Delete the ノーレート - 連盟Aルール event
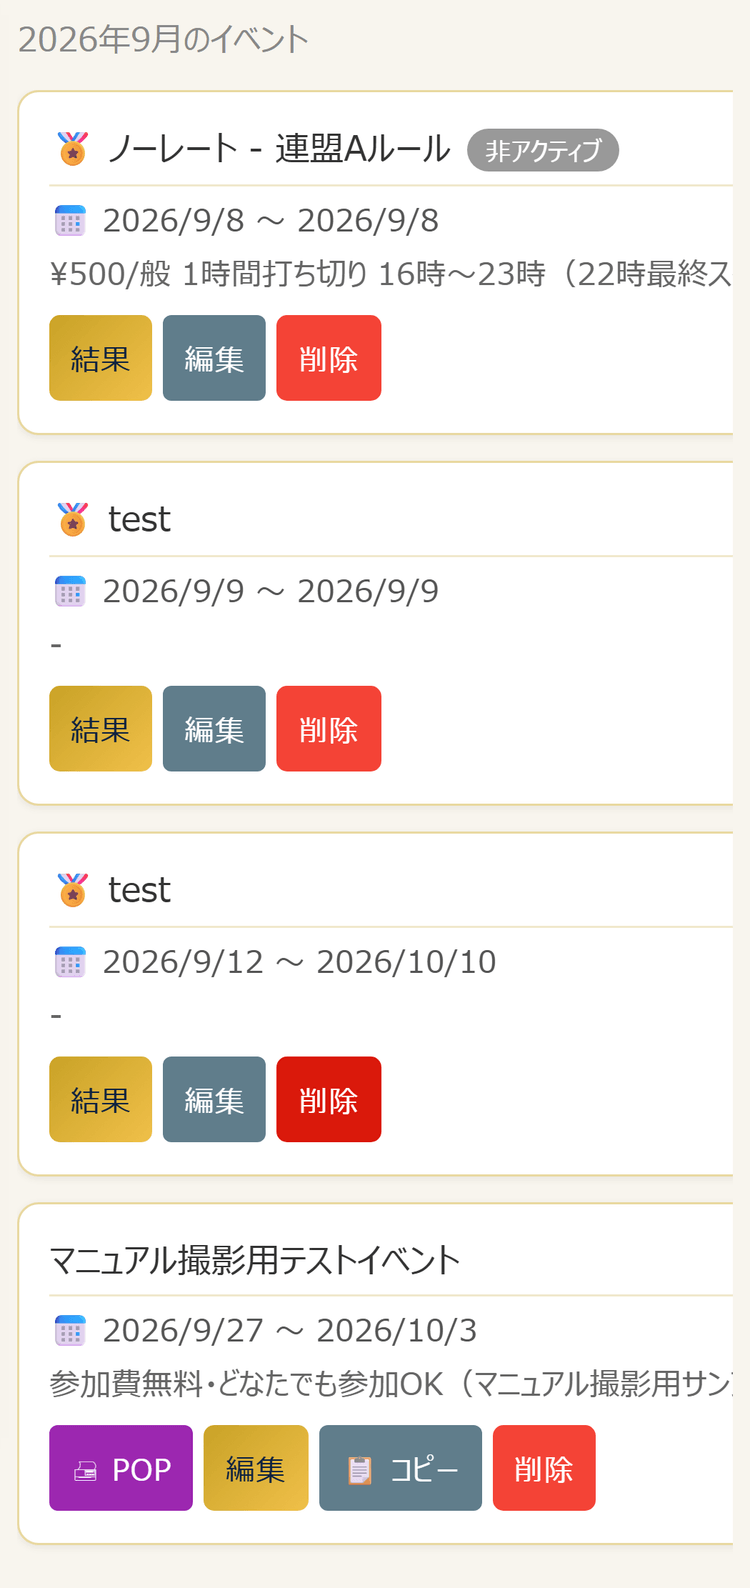 pos(329,358)
